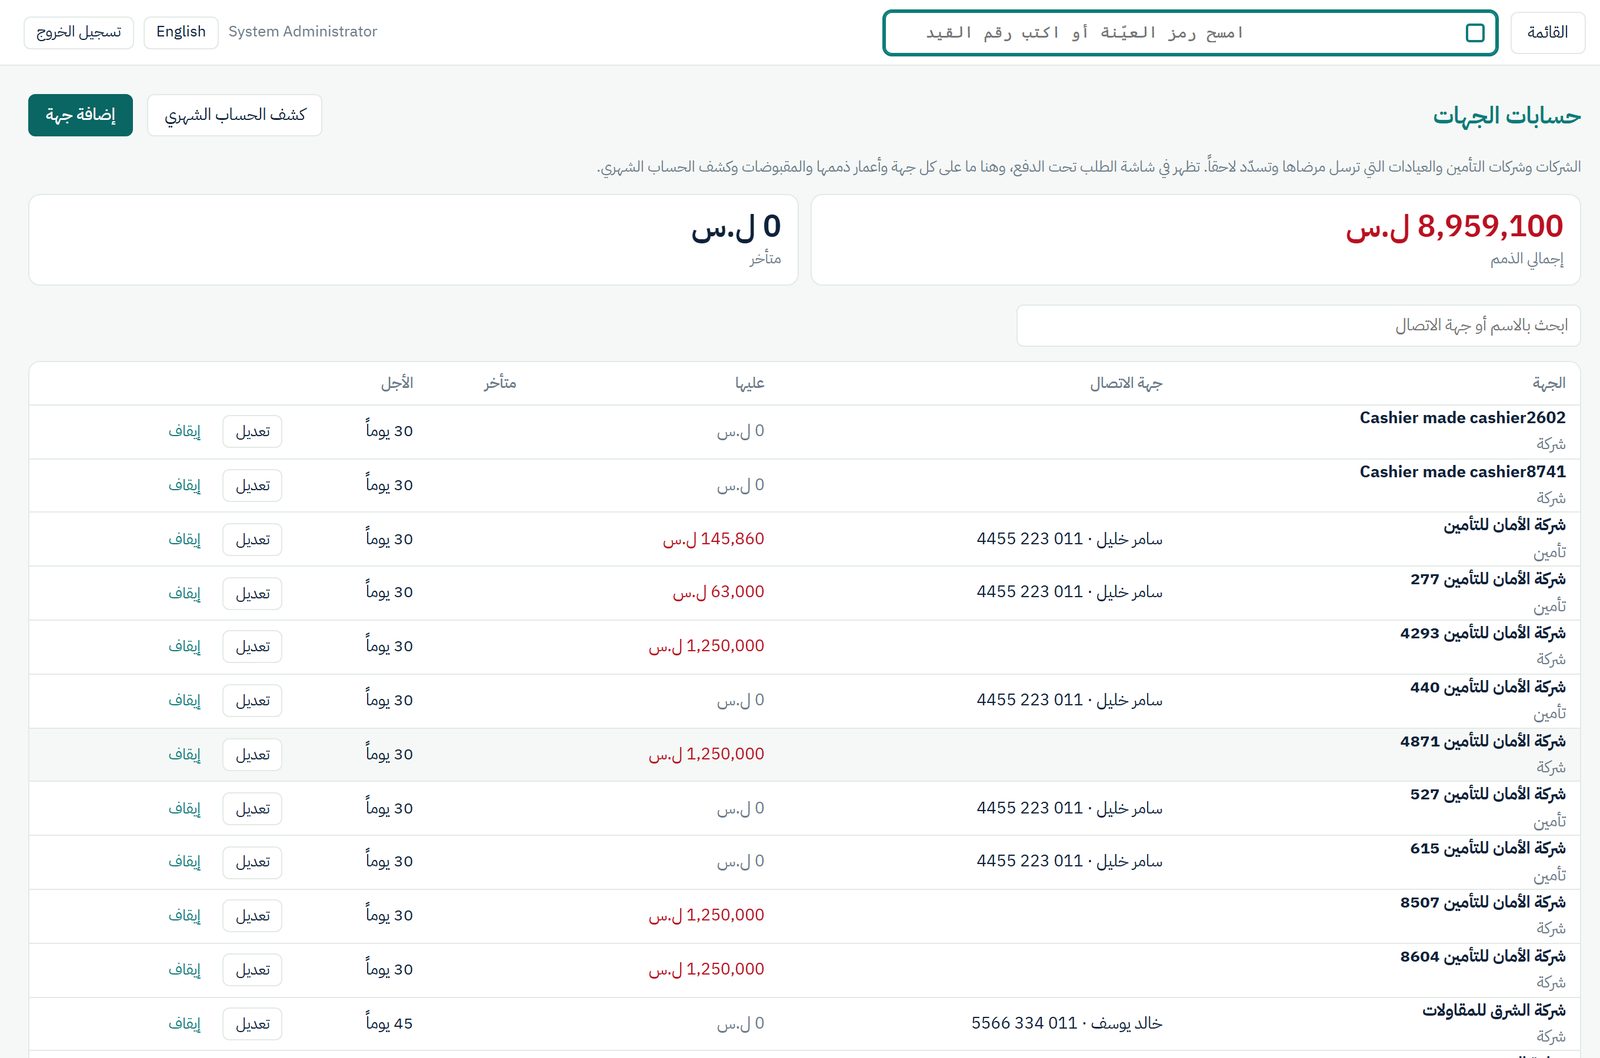Click the System Administrator user label

[x=303, y=32]
